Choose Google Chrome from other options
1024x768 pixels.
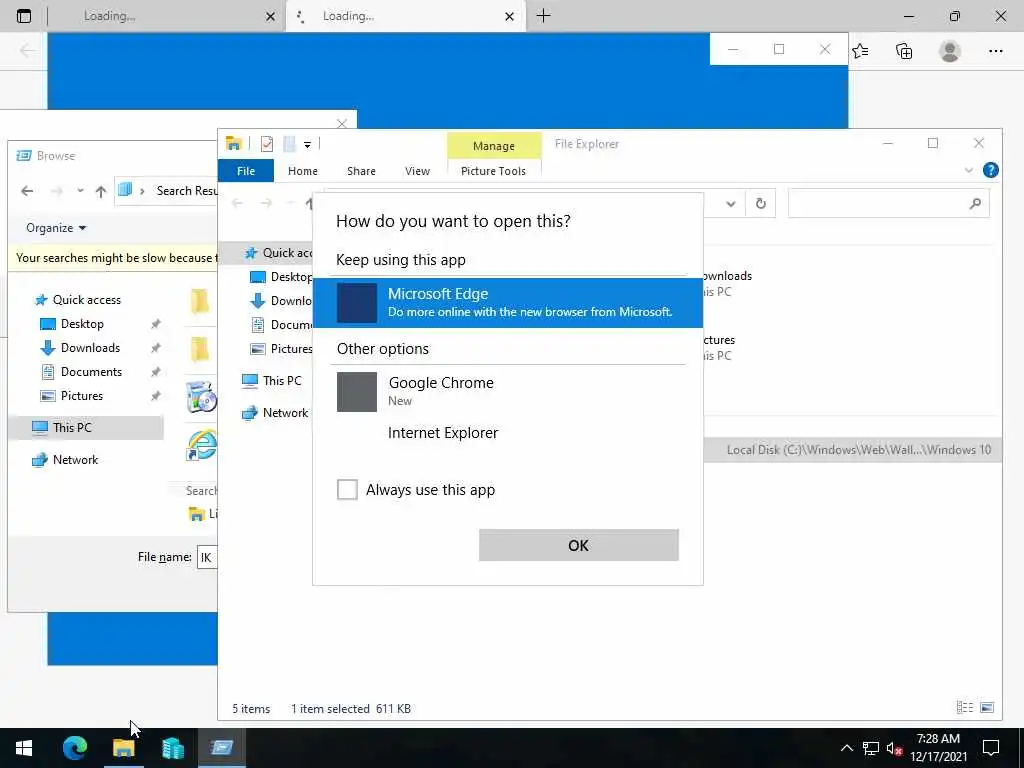pos(508,391)
